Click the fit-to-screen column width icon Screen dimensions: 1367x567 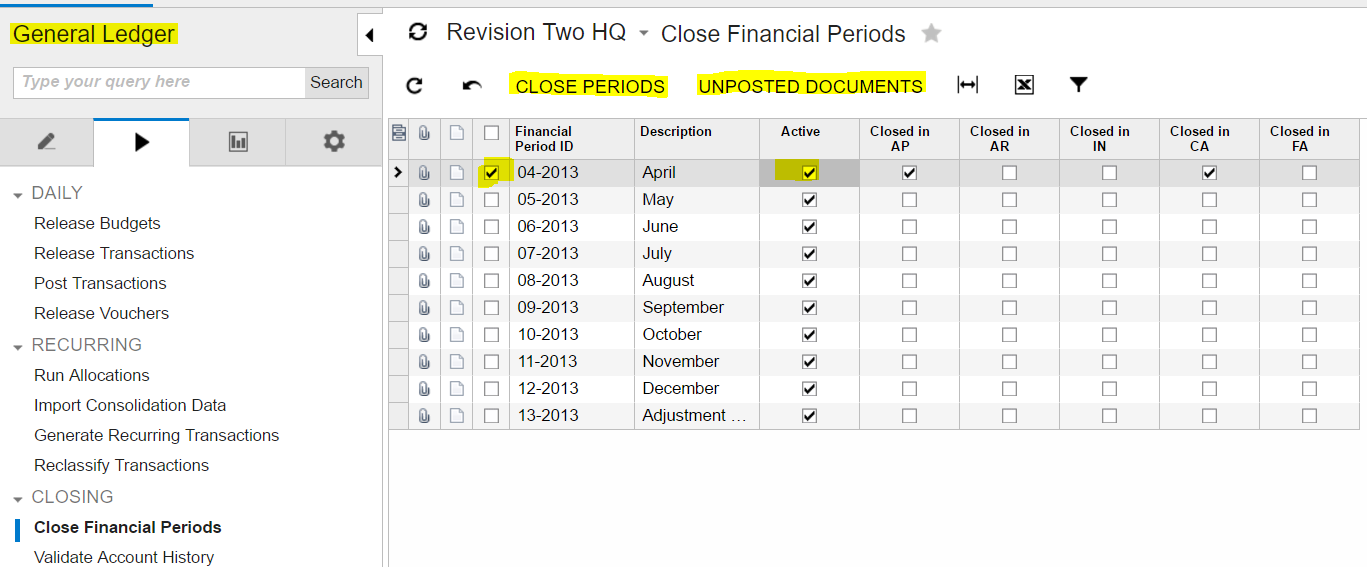pyautogui.click(x=967, y=85)
